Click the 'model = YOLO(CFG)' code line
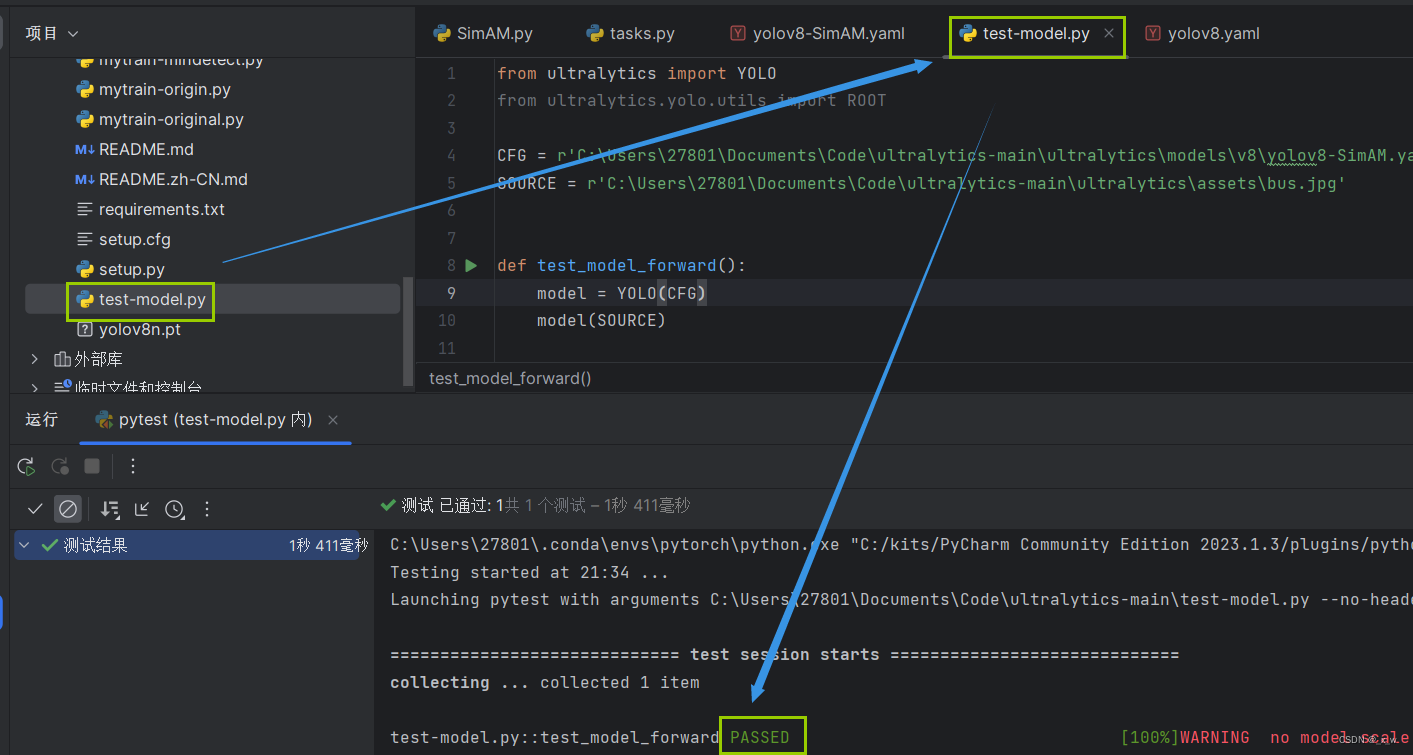This screenshot has height=755, width=1413. tap(622, 293)
